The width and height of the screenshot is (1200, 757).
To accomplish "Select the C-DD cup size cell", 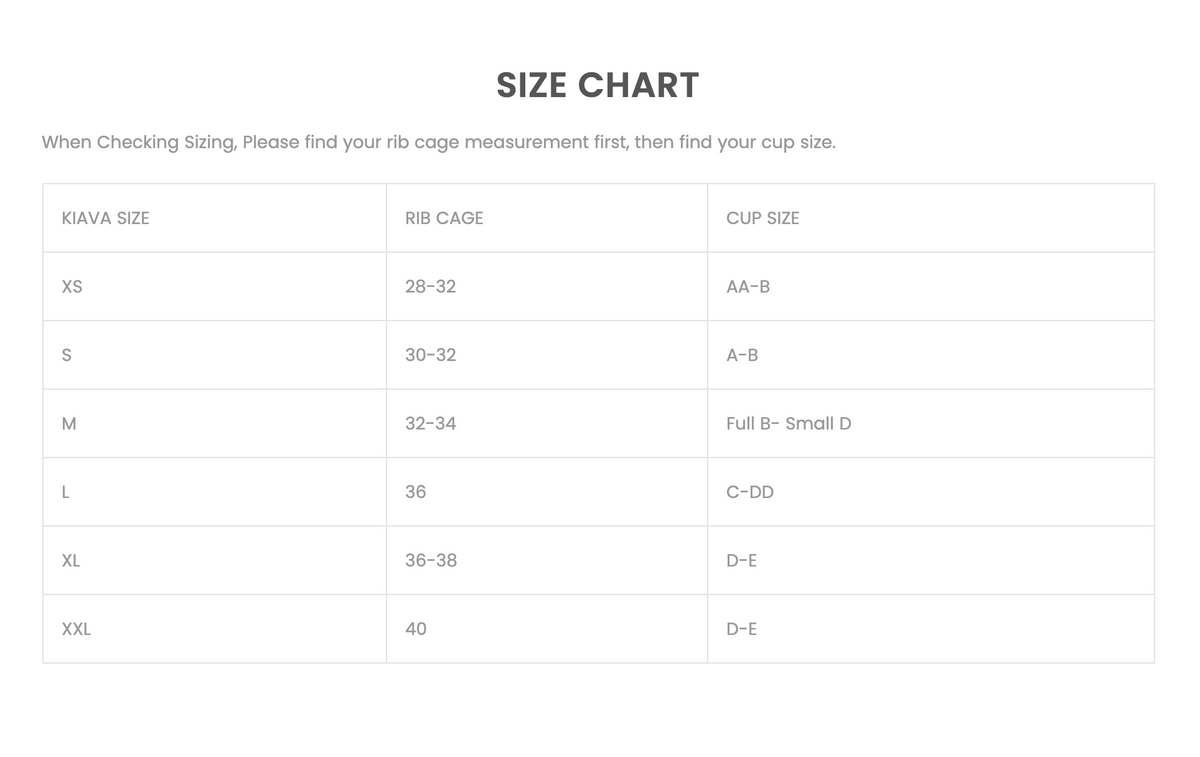I will (x=750, y=492).
